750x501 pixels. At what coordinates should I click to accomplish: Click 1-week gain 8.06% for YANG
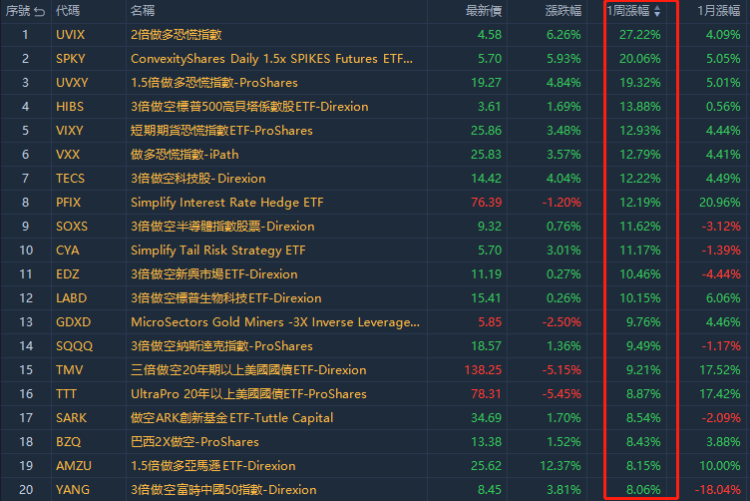click(x=643, y=490)
